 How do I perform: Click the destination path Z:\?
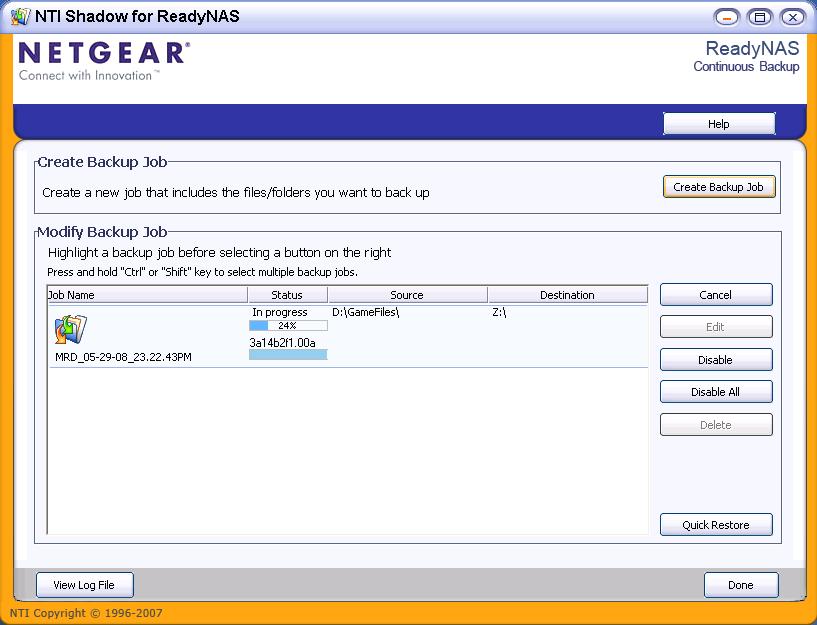tap(499, 312)
